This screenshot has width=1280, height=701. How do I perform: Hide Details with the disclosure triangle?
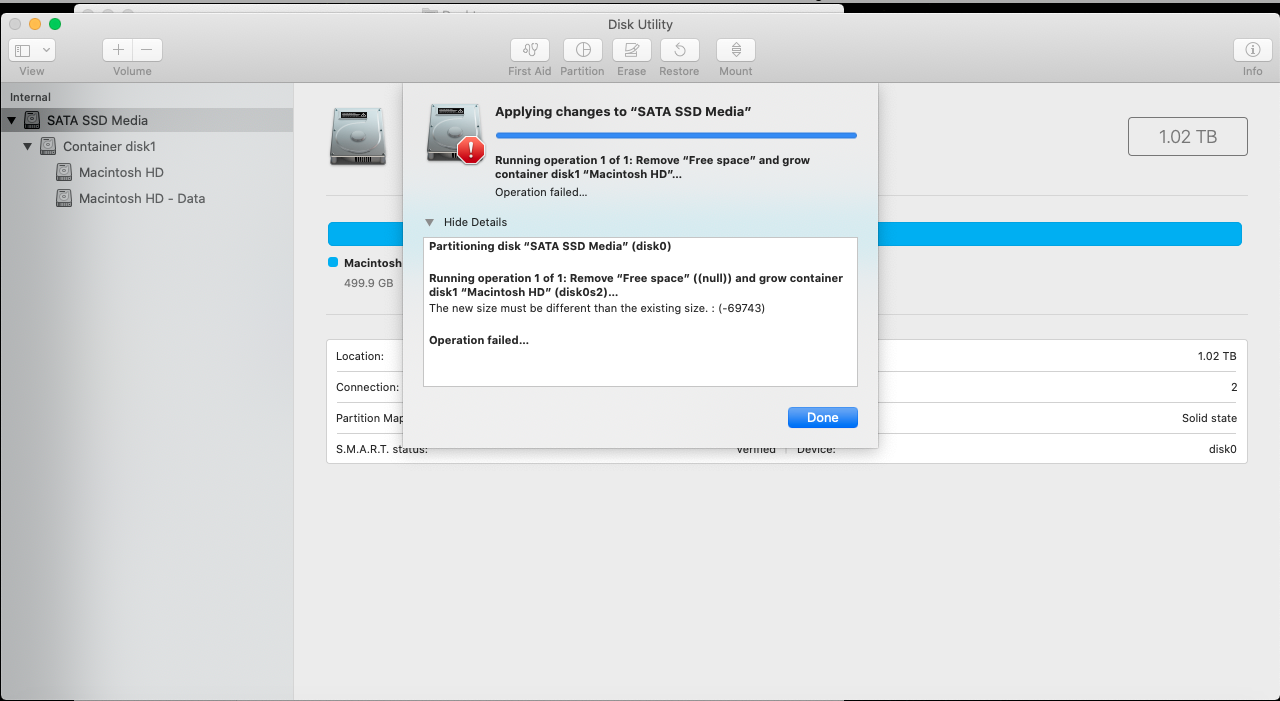pyautogui.click(x=430, y=222)
